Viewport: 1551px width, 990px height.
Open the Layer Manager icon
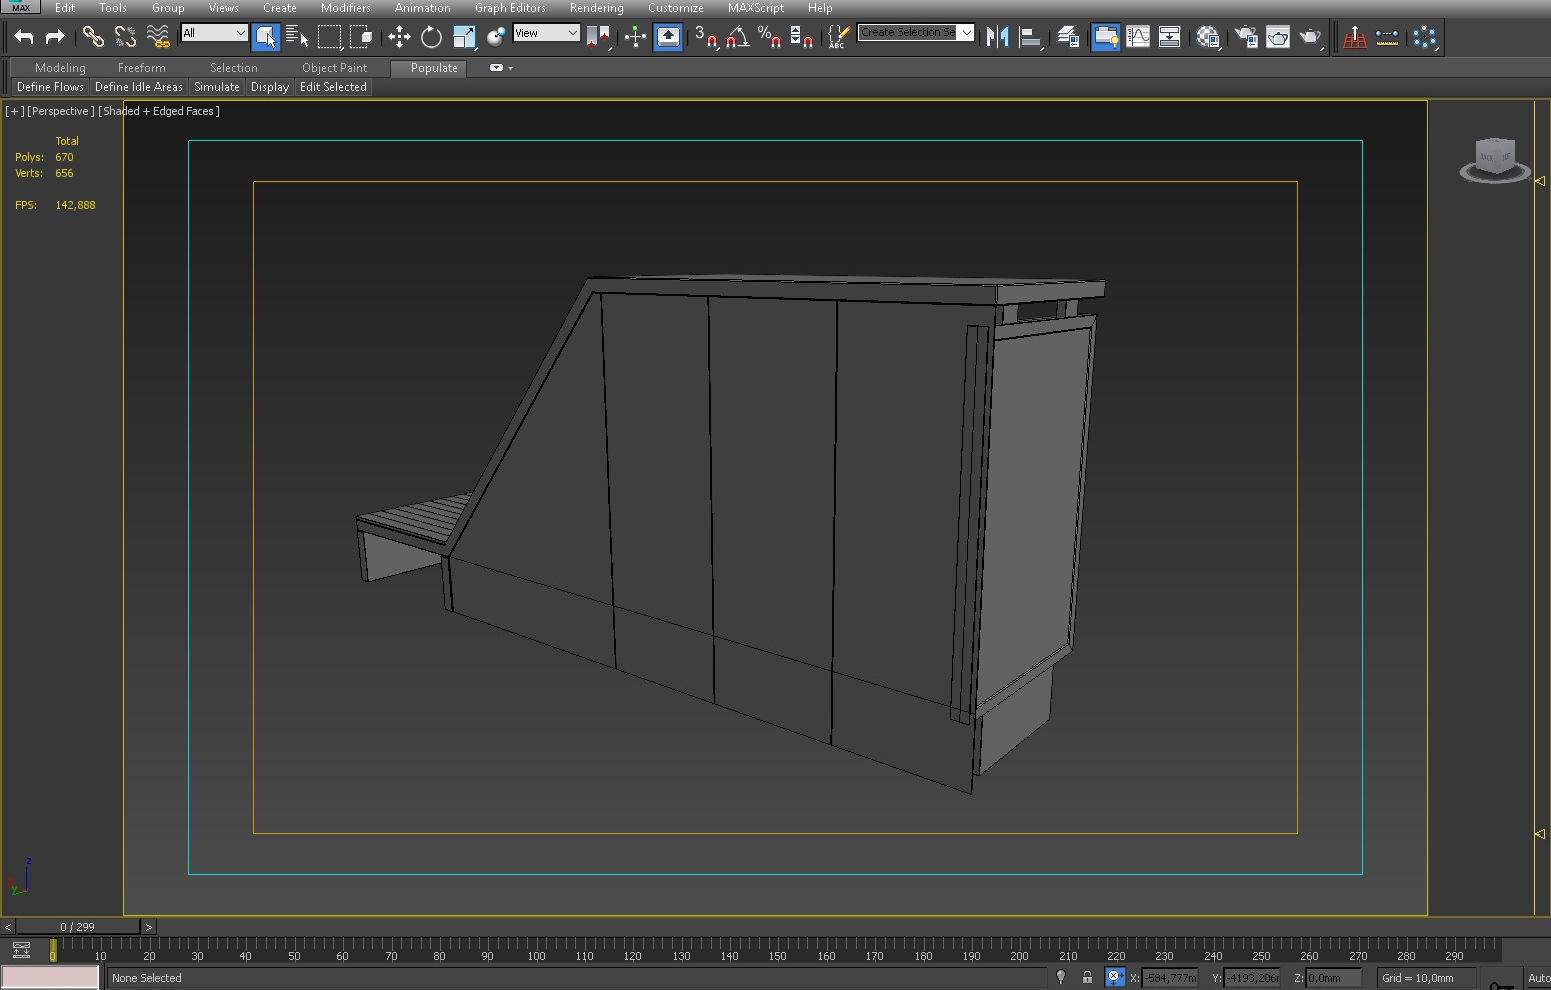[x=1068, y=37]
